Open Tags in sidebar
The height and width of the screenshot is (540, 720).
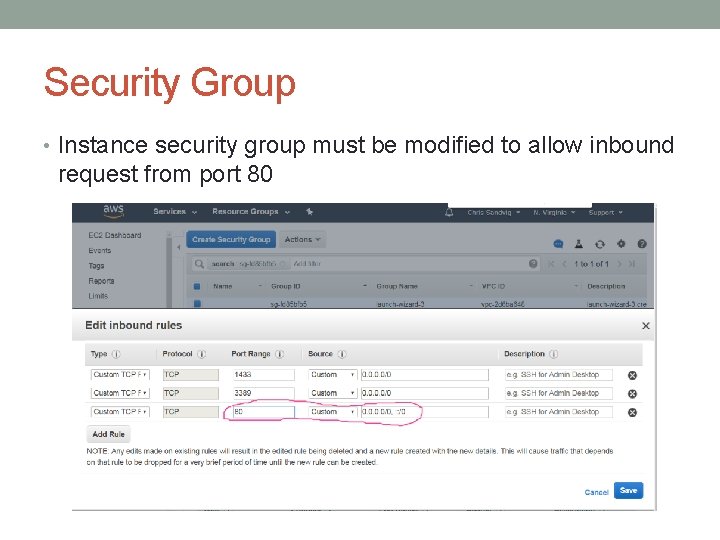96,266
